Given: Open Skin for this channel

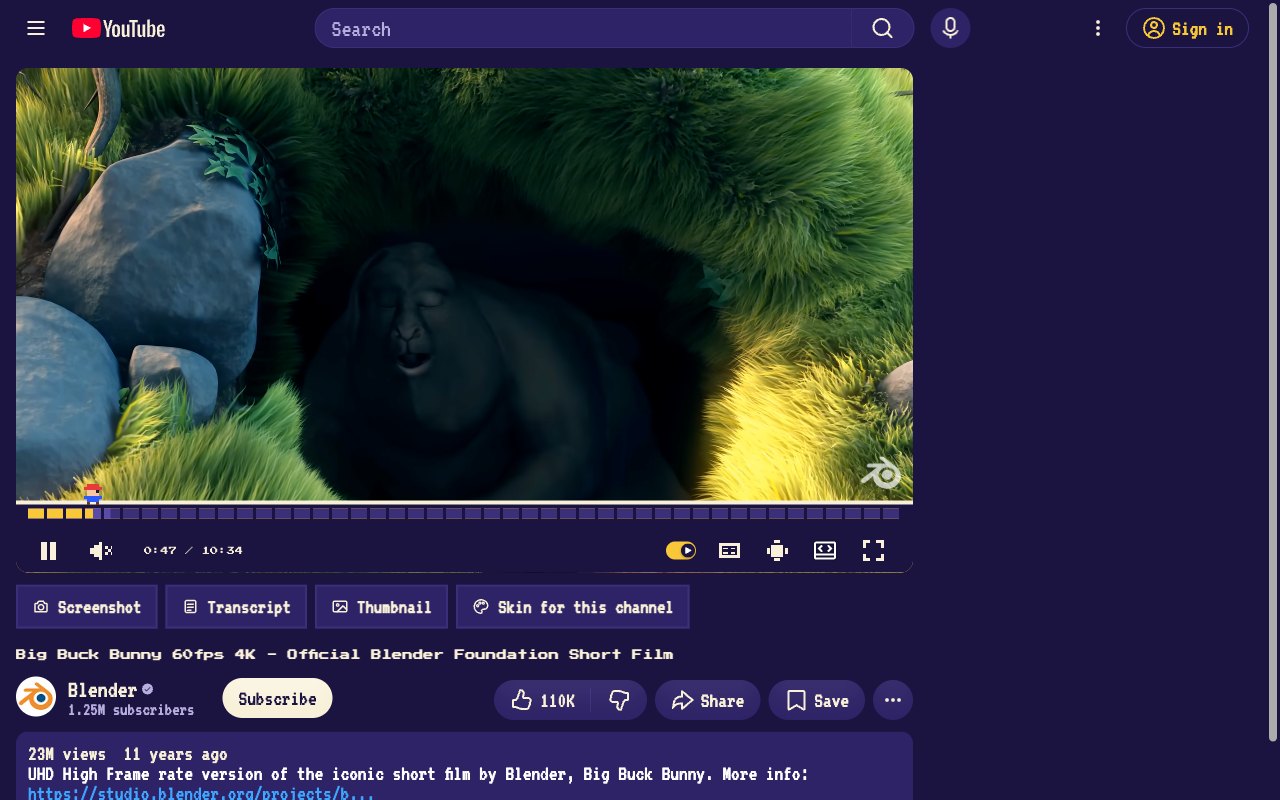Looking at the screenshot, I should coord(573,607).
